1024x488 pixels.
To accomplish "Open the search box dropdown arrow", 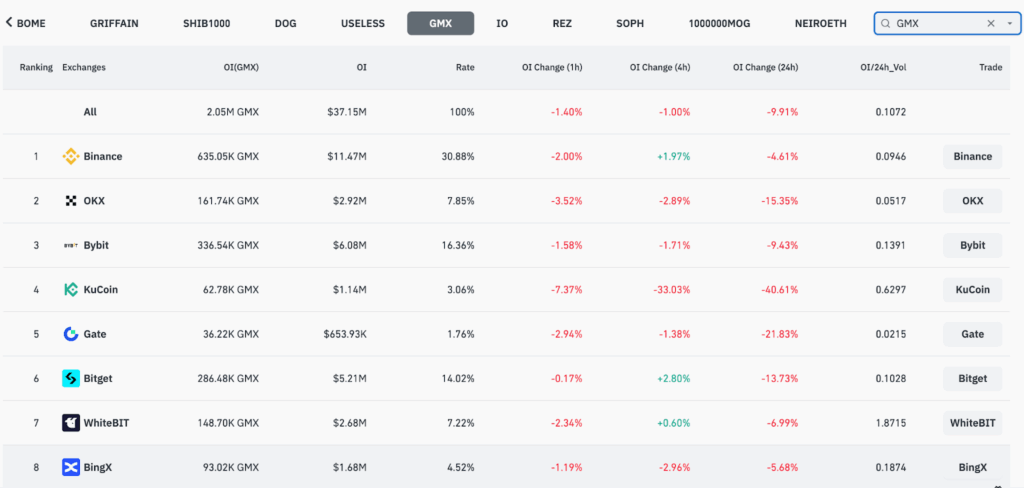I will click(1010, 24).
